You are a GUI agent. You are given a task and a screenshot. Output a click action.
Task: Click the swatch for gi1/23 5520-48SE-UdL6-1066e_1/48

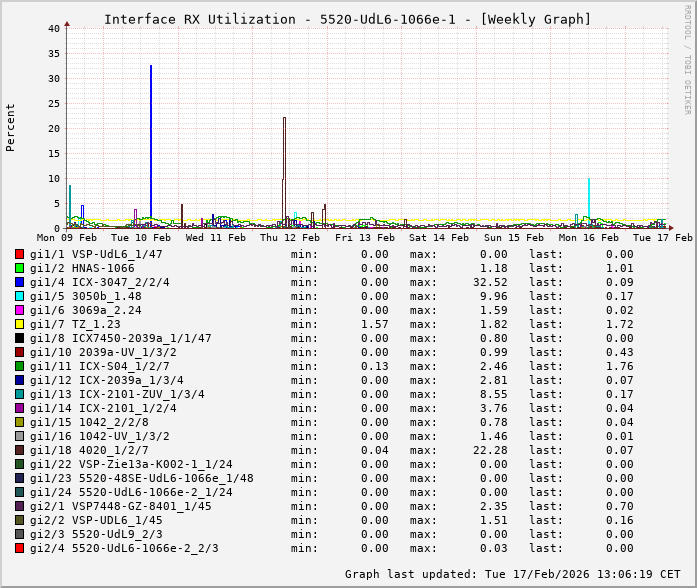(x=19, y=478)
